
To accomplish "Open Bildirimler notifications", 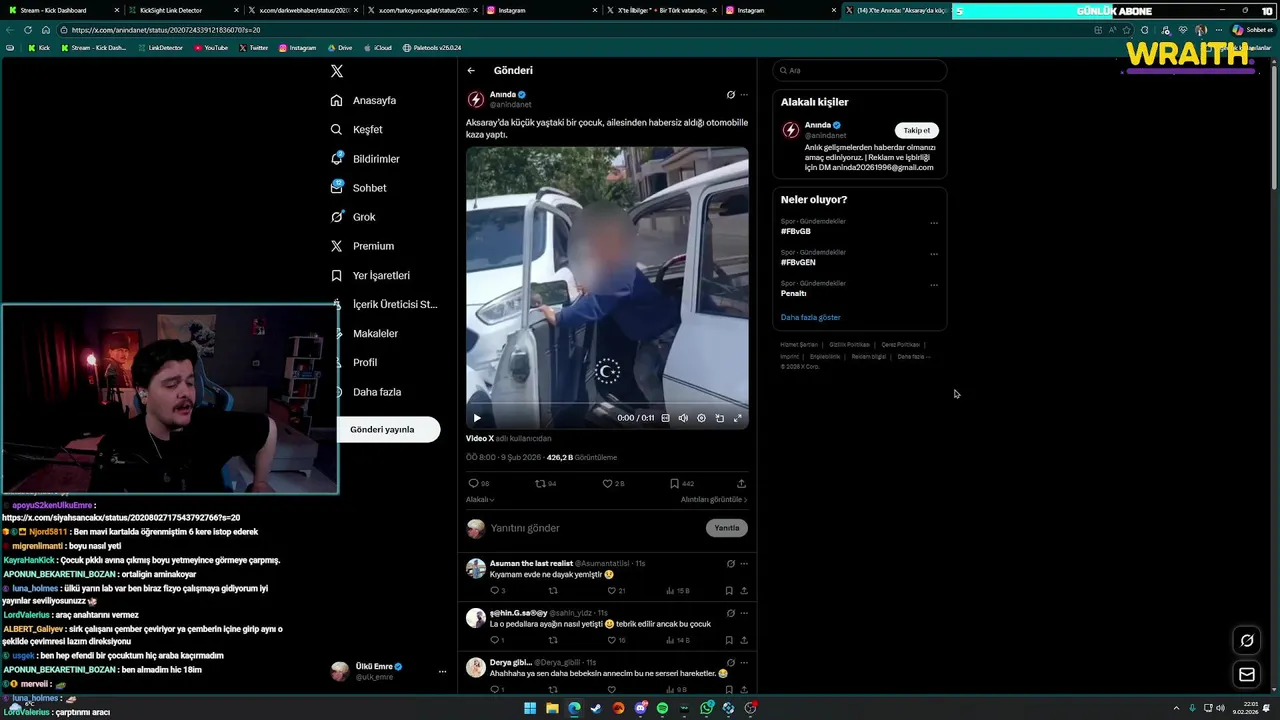I will pyautogui.click(x=365, y=159).
